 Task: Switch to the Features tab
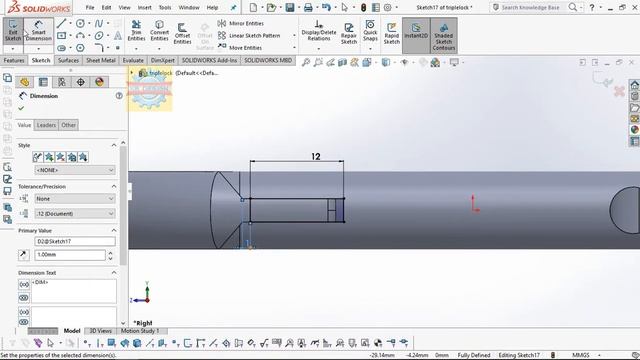14,60
